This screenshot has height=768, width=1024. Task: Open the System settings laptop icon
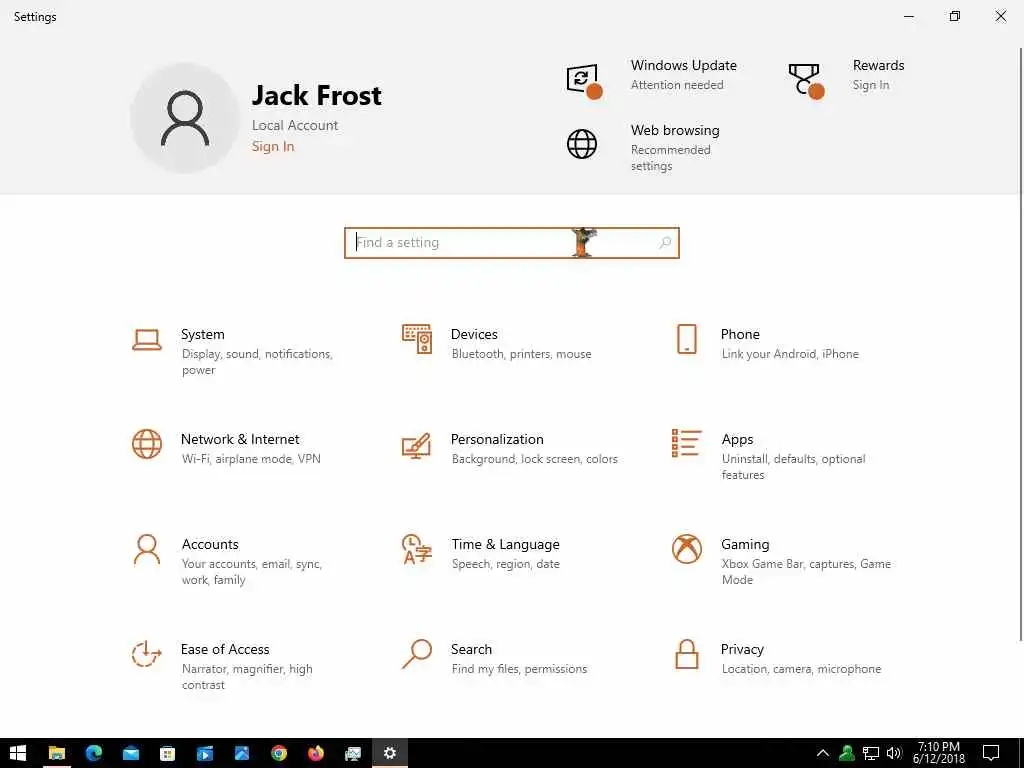pyautogui.click(x=147, y=340)
